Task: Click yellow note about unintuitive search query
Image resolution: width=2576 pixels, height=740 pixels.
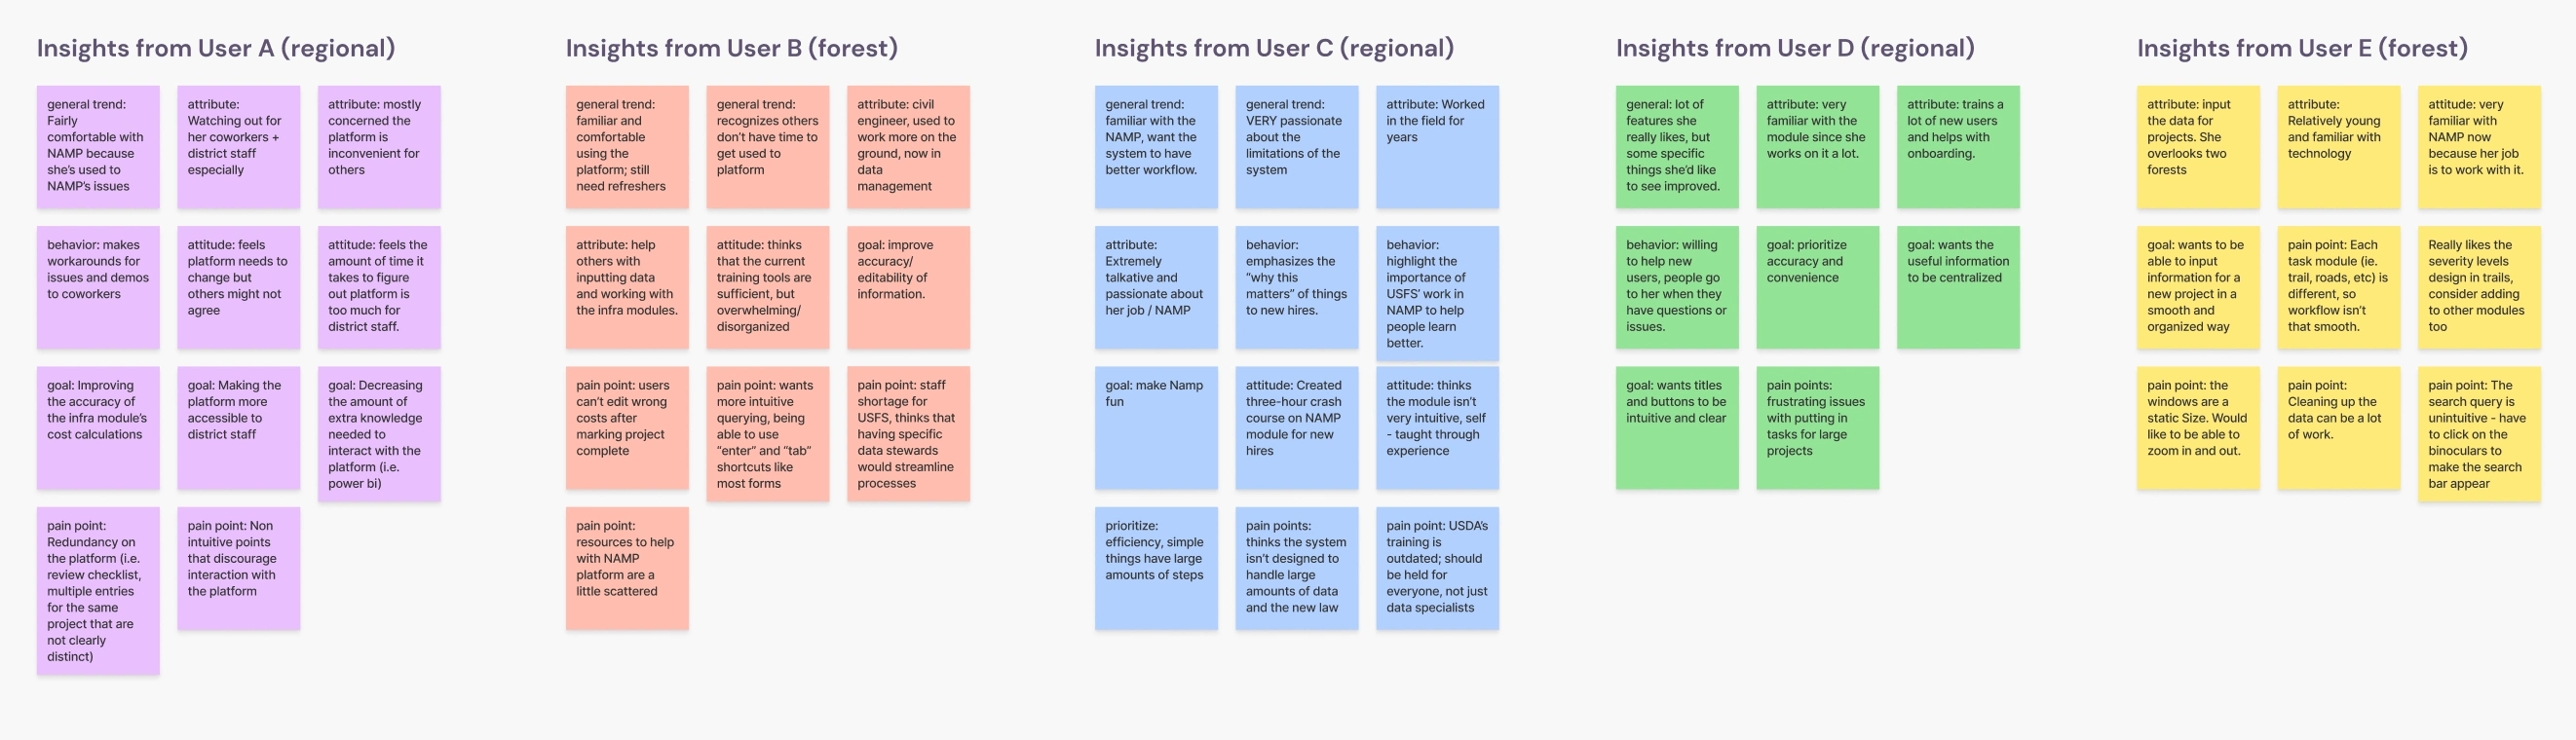Action: 2478,433
